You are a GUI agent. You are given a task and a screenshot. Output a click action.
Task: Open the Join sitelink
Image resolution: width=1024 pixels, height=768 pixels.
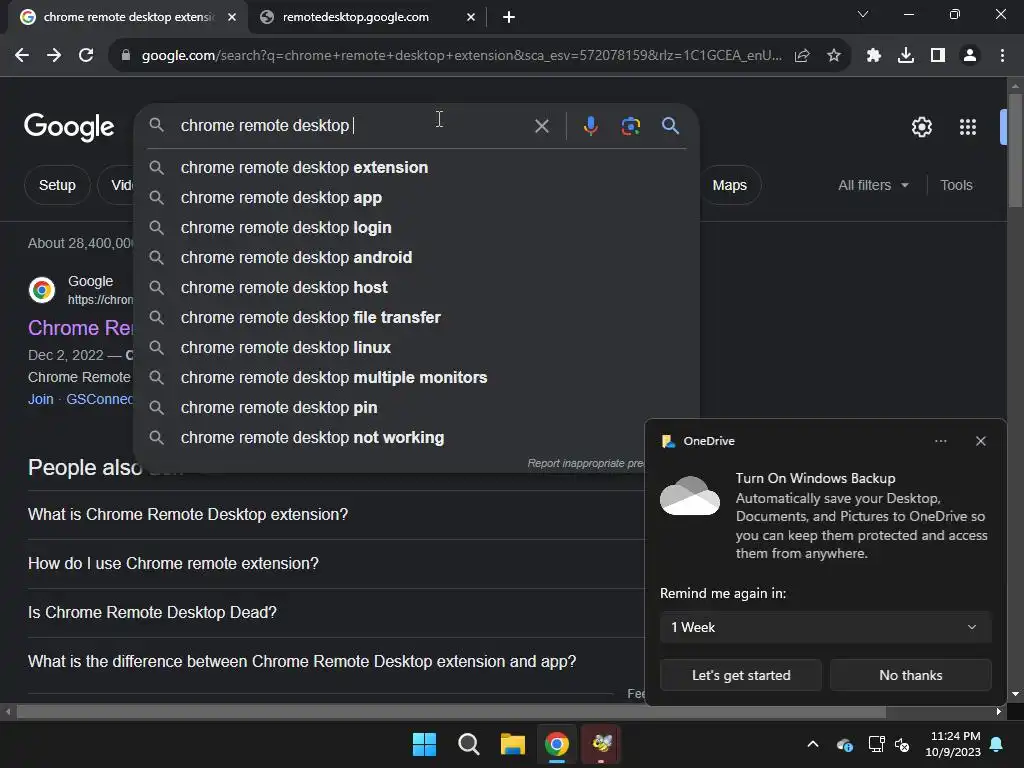pos(40,399)
